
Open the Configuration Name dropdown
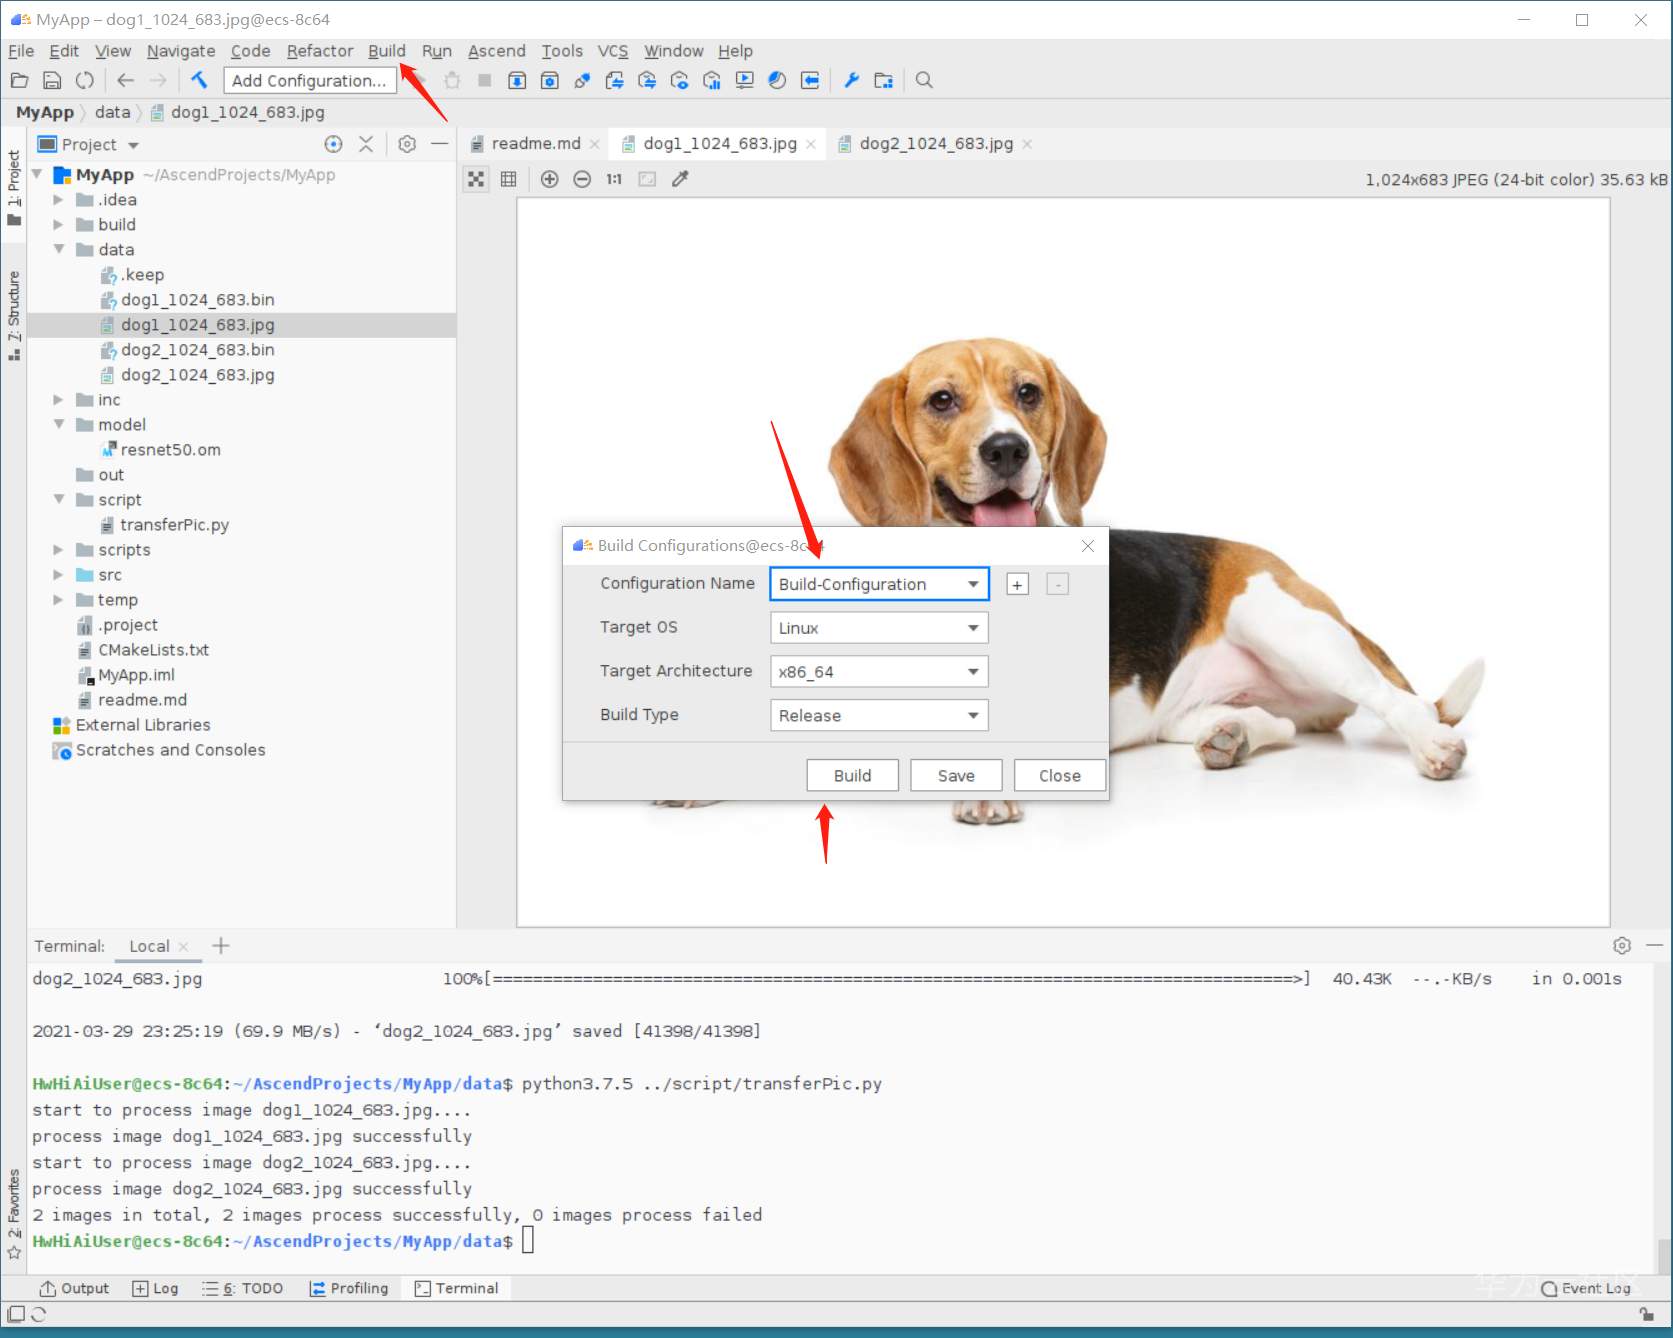point(879,584)
